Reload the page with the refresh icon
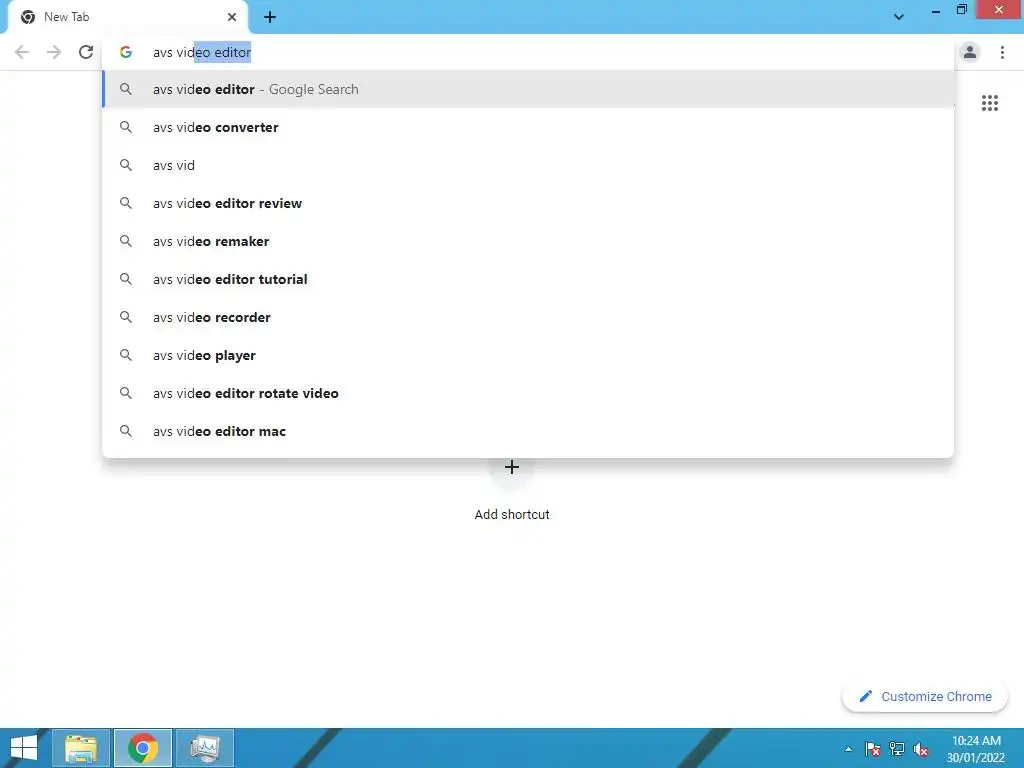 pos(86,52)
